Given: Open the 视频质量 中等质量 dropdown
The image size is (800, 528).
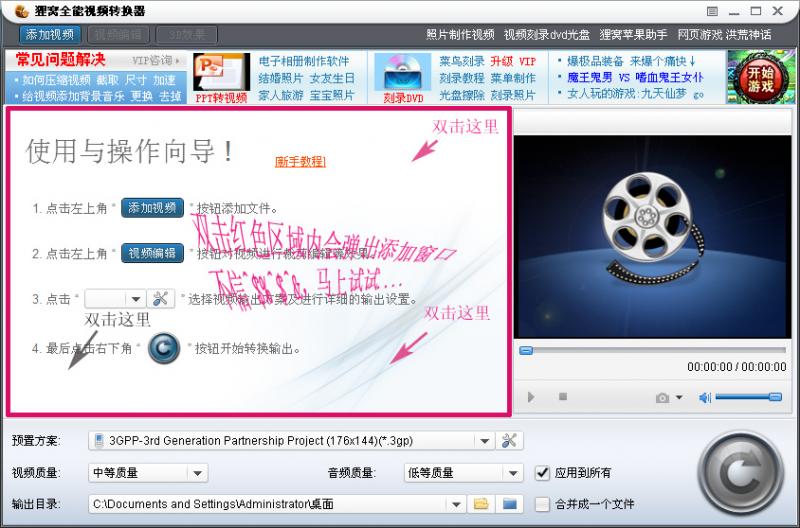Looking at the screenshot, I should [148, 473].
